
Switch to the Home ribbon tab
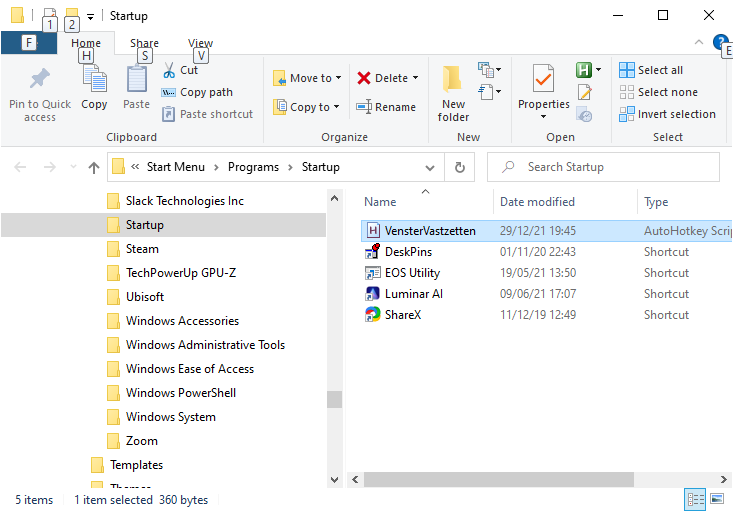[x=86, y=43]
